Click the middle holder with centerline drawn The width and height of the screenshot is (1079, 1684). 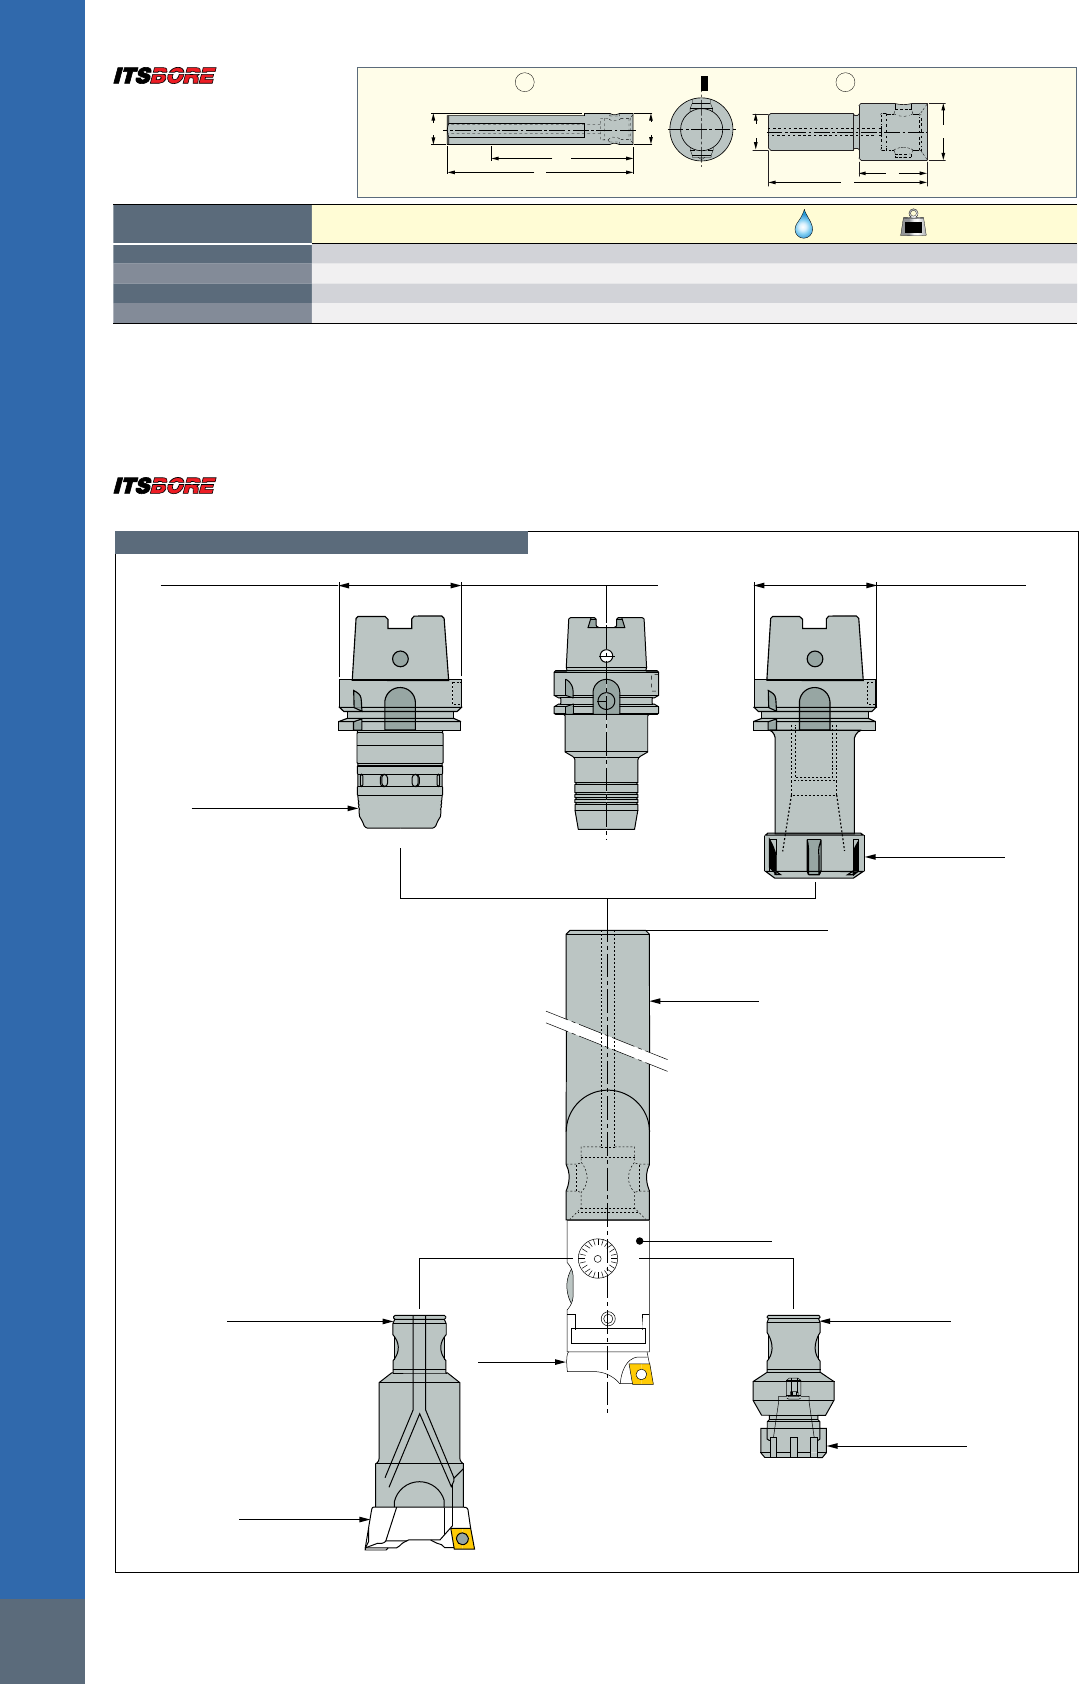(606, 723)
